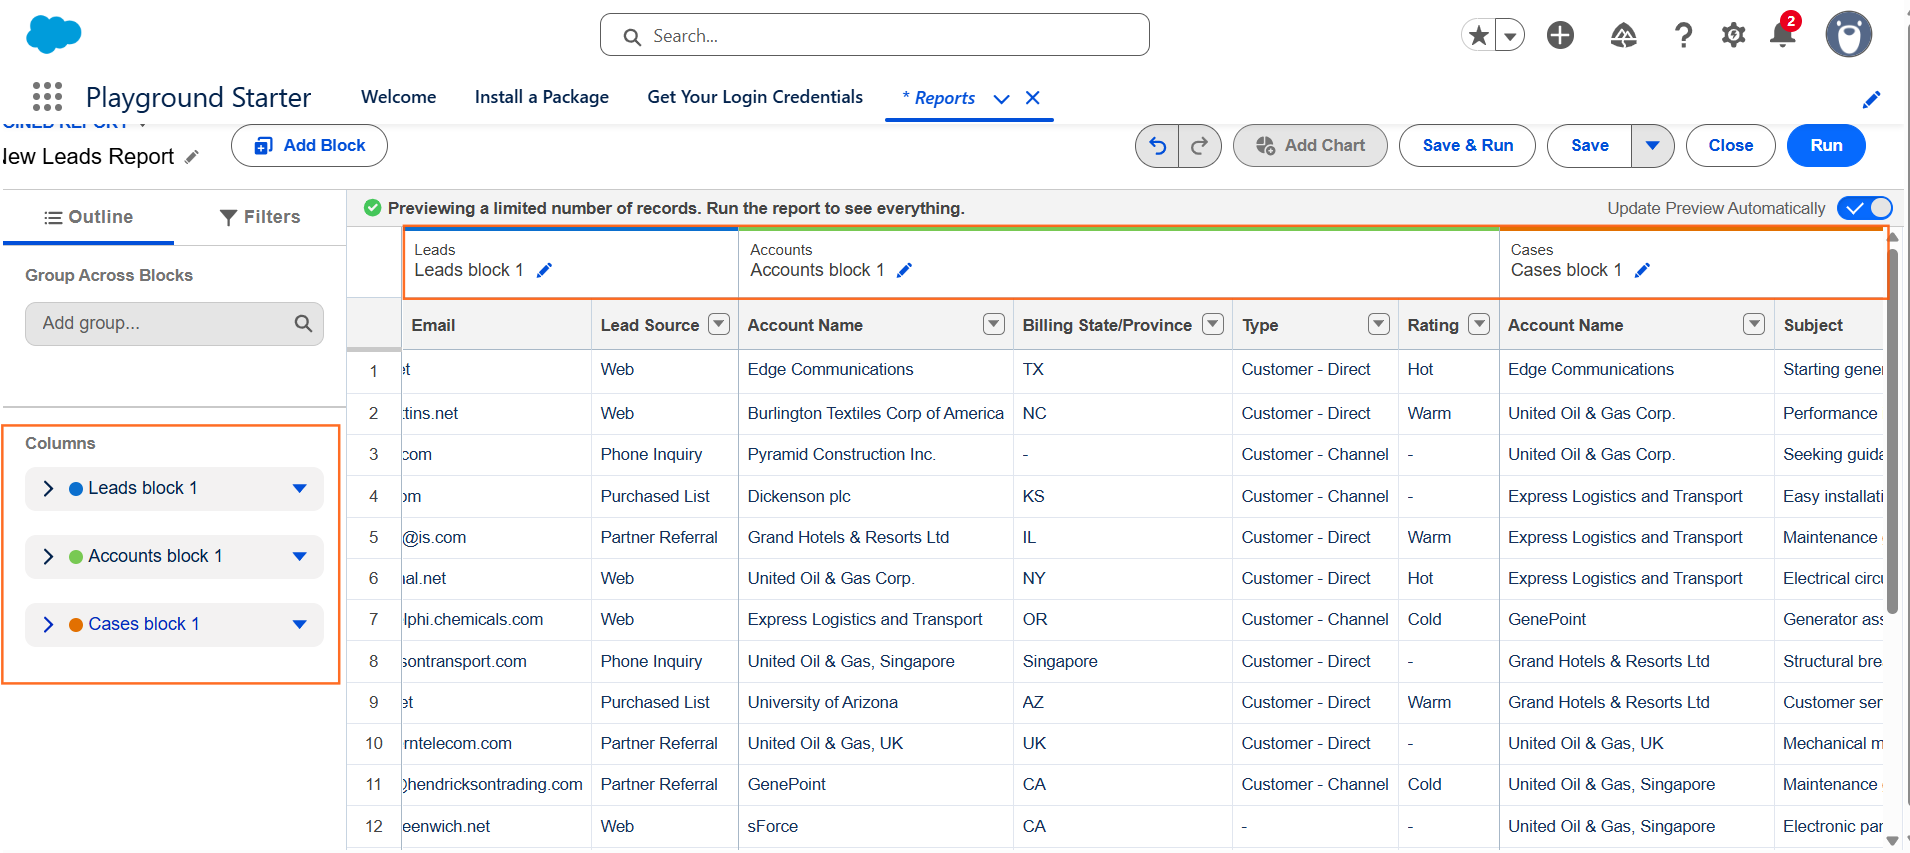1910x853 pixels.
Task: Click the Playground Starter app name
Action: click(198, 97)
